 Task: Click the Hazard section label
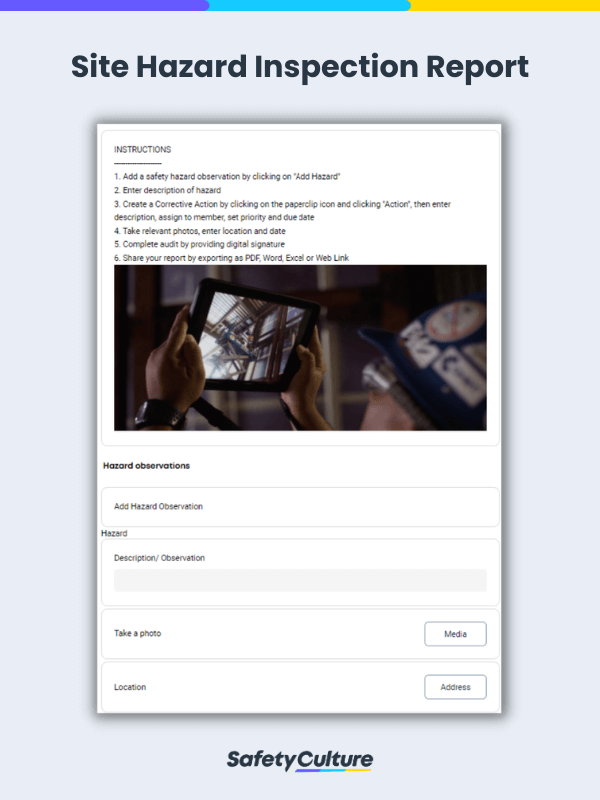click(x=114, y=533)
